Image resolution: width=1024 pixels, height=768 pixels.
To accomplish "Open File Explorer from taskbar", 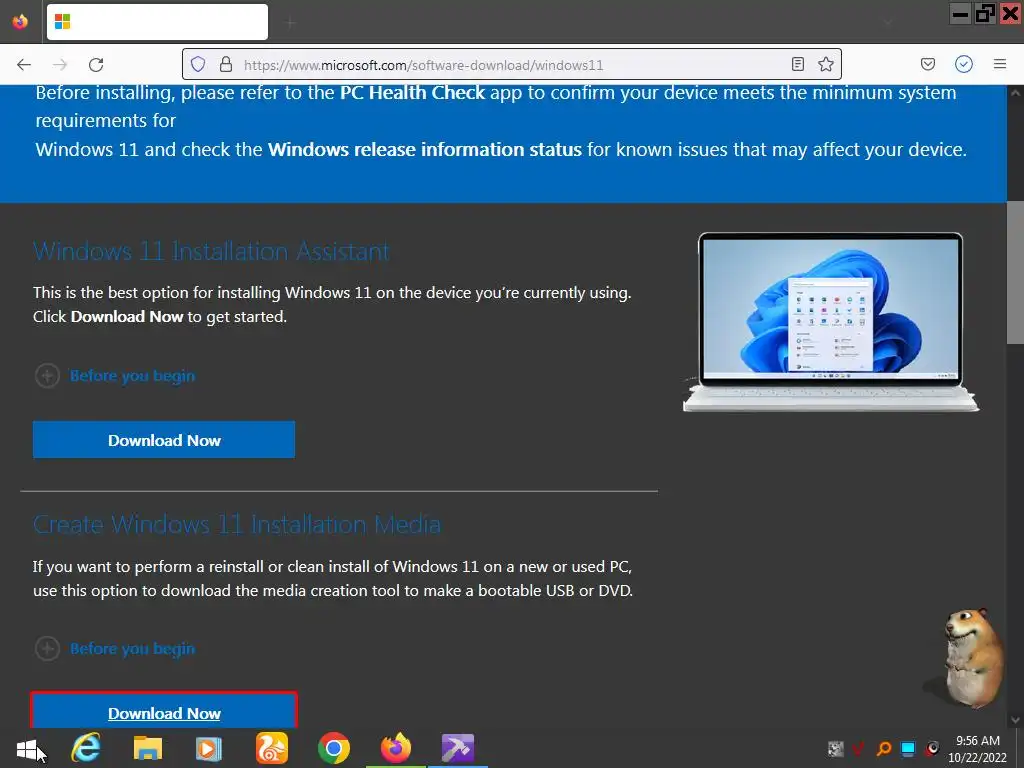I will pyautogui.click(x=148, y=748).
